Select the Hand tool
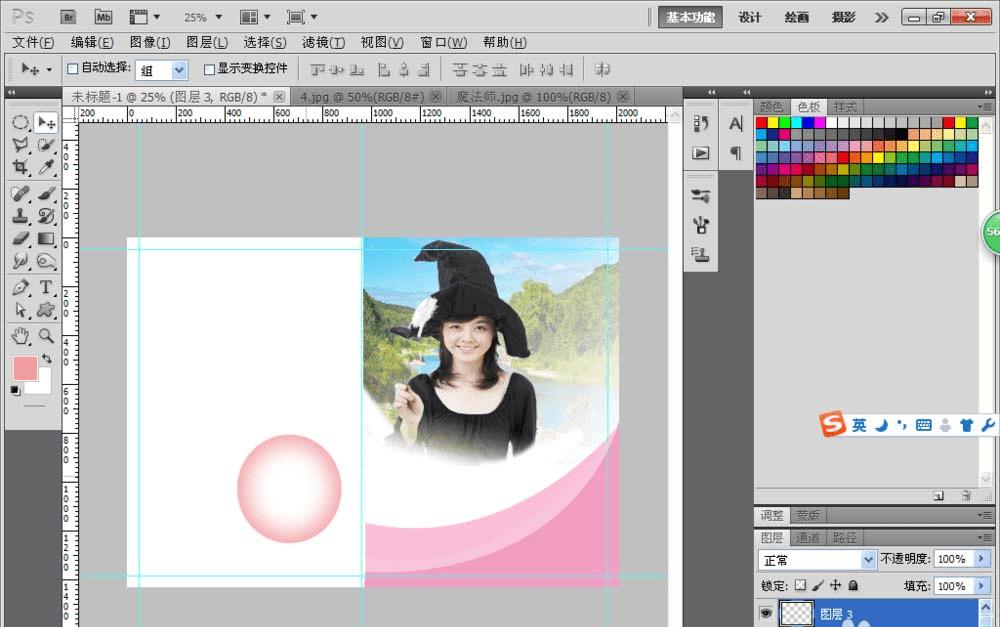The height and width of the screenshot is (627, 1000). tap(20, 336)
